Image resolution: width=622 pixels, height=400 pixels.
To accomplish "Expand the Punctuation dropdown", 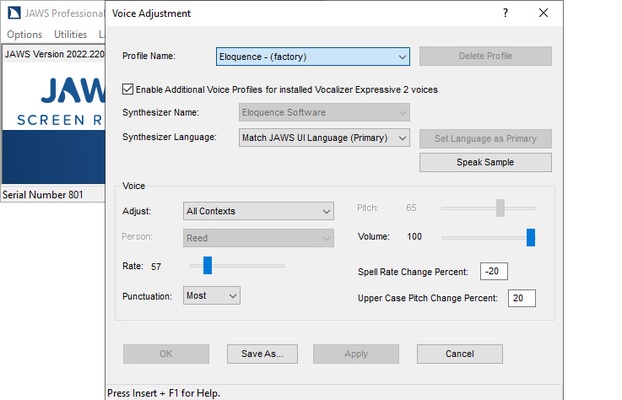I will tap(212, 296).
